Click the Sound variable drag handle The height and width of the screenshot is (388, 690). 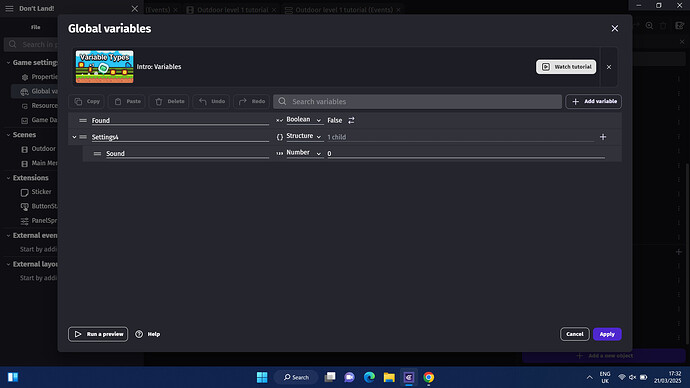(x=97, y=154)
